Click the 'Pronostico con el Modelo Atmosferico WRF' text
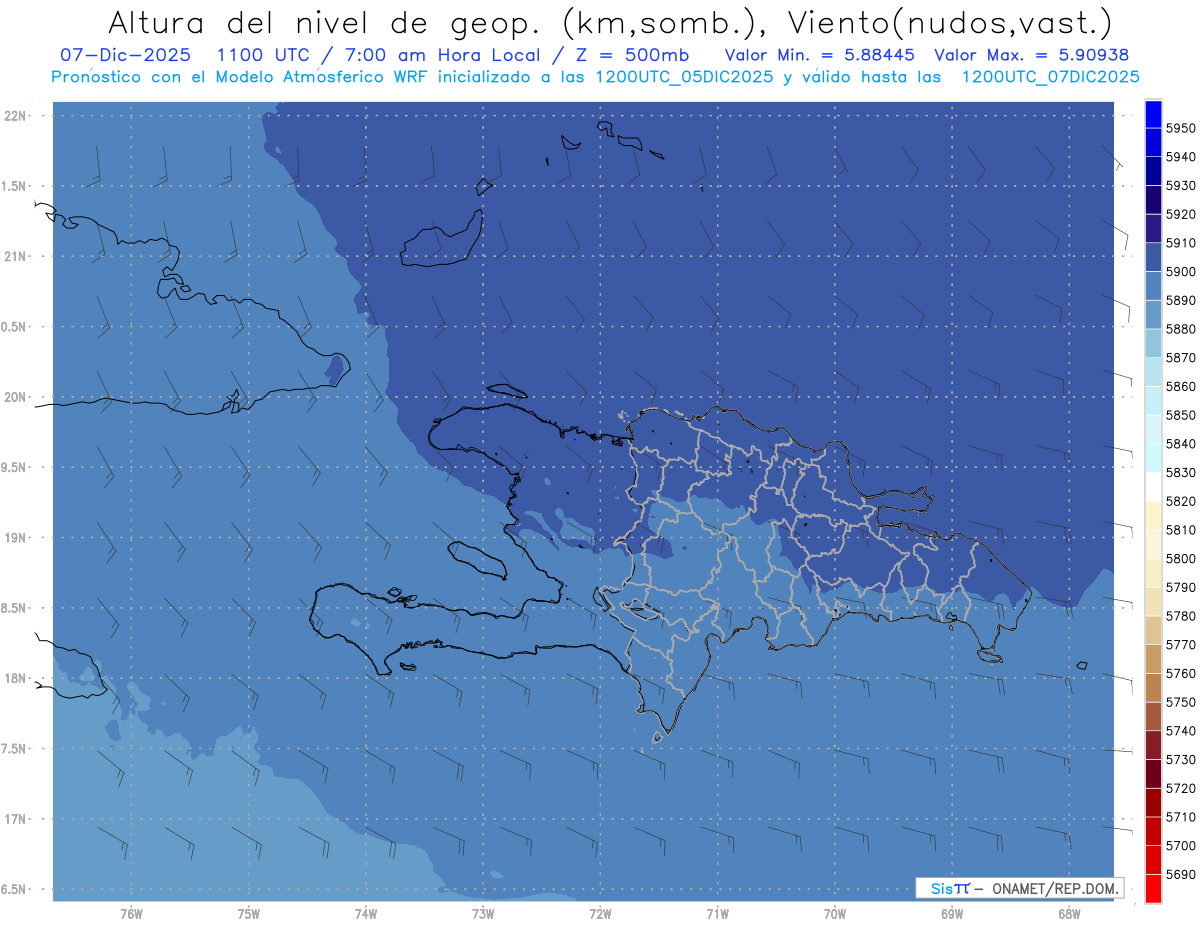This screenshot has height=927, width=1200. 238,76
